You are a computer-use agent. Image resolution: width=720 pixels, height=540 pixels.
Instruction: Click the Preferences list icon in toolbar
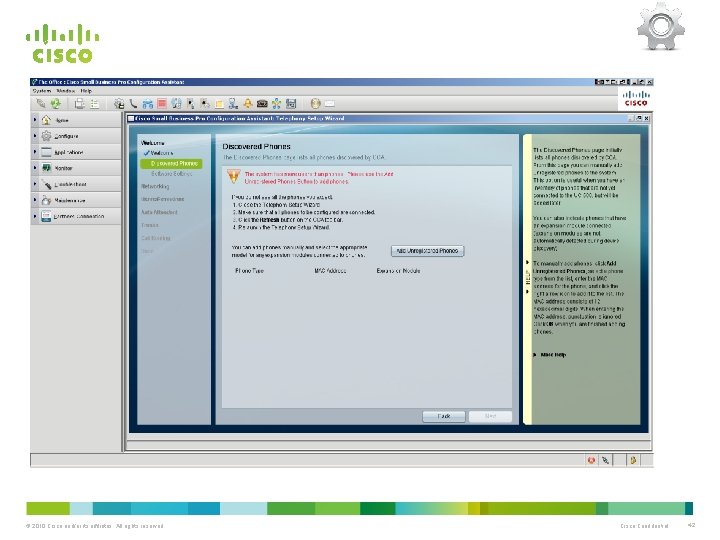pos(94,104)
